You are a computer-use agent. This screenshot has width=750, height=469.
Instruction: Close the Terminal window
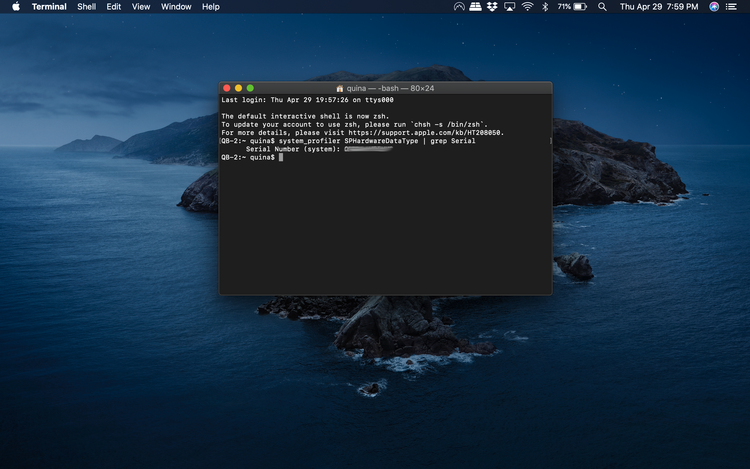click(227, 88)
